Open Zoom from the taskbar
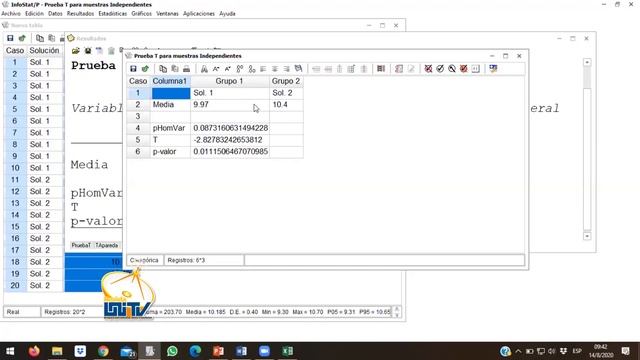 tap(264, 351)
